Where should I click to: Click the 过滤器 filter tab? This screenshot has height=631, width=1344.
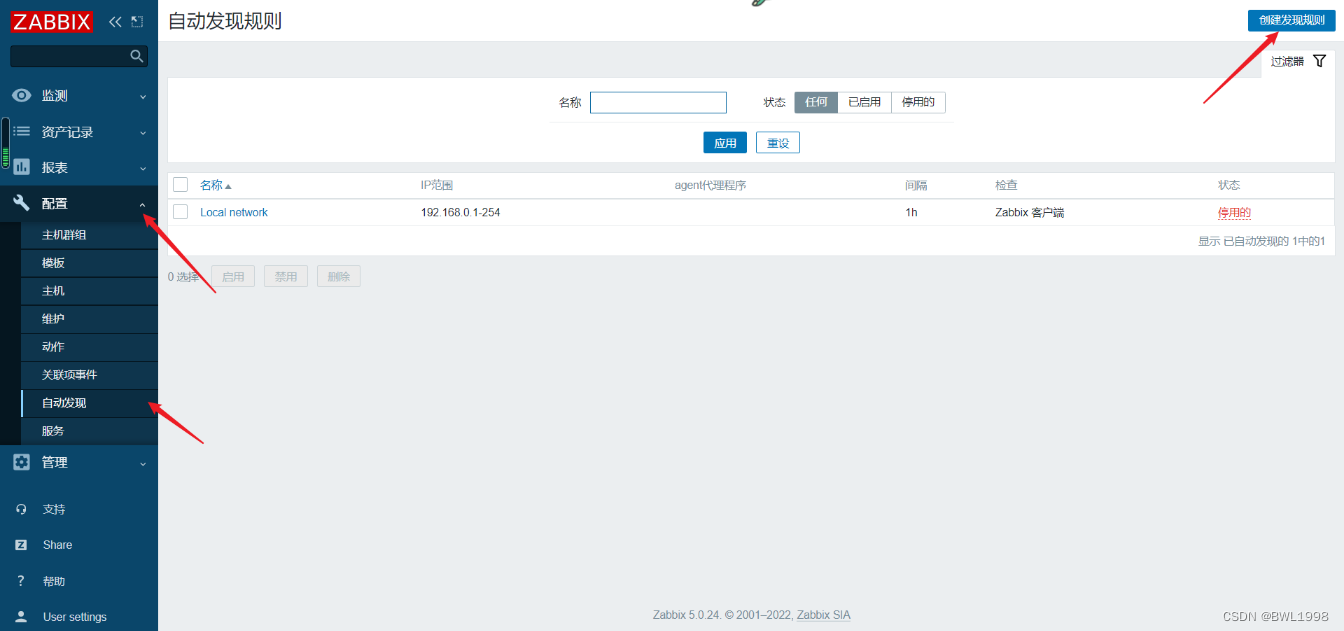click(1298, 61)
